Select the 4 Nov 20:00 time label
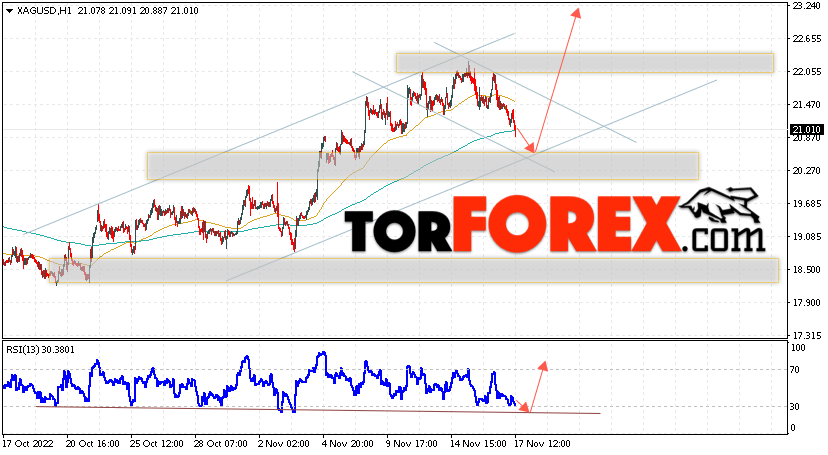The height and width of the screenshot is (455, 828). pyautogui.click(x=348, y=444)
